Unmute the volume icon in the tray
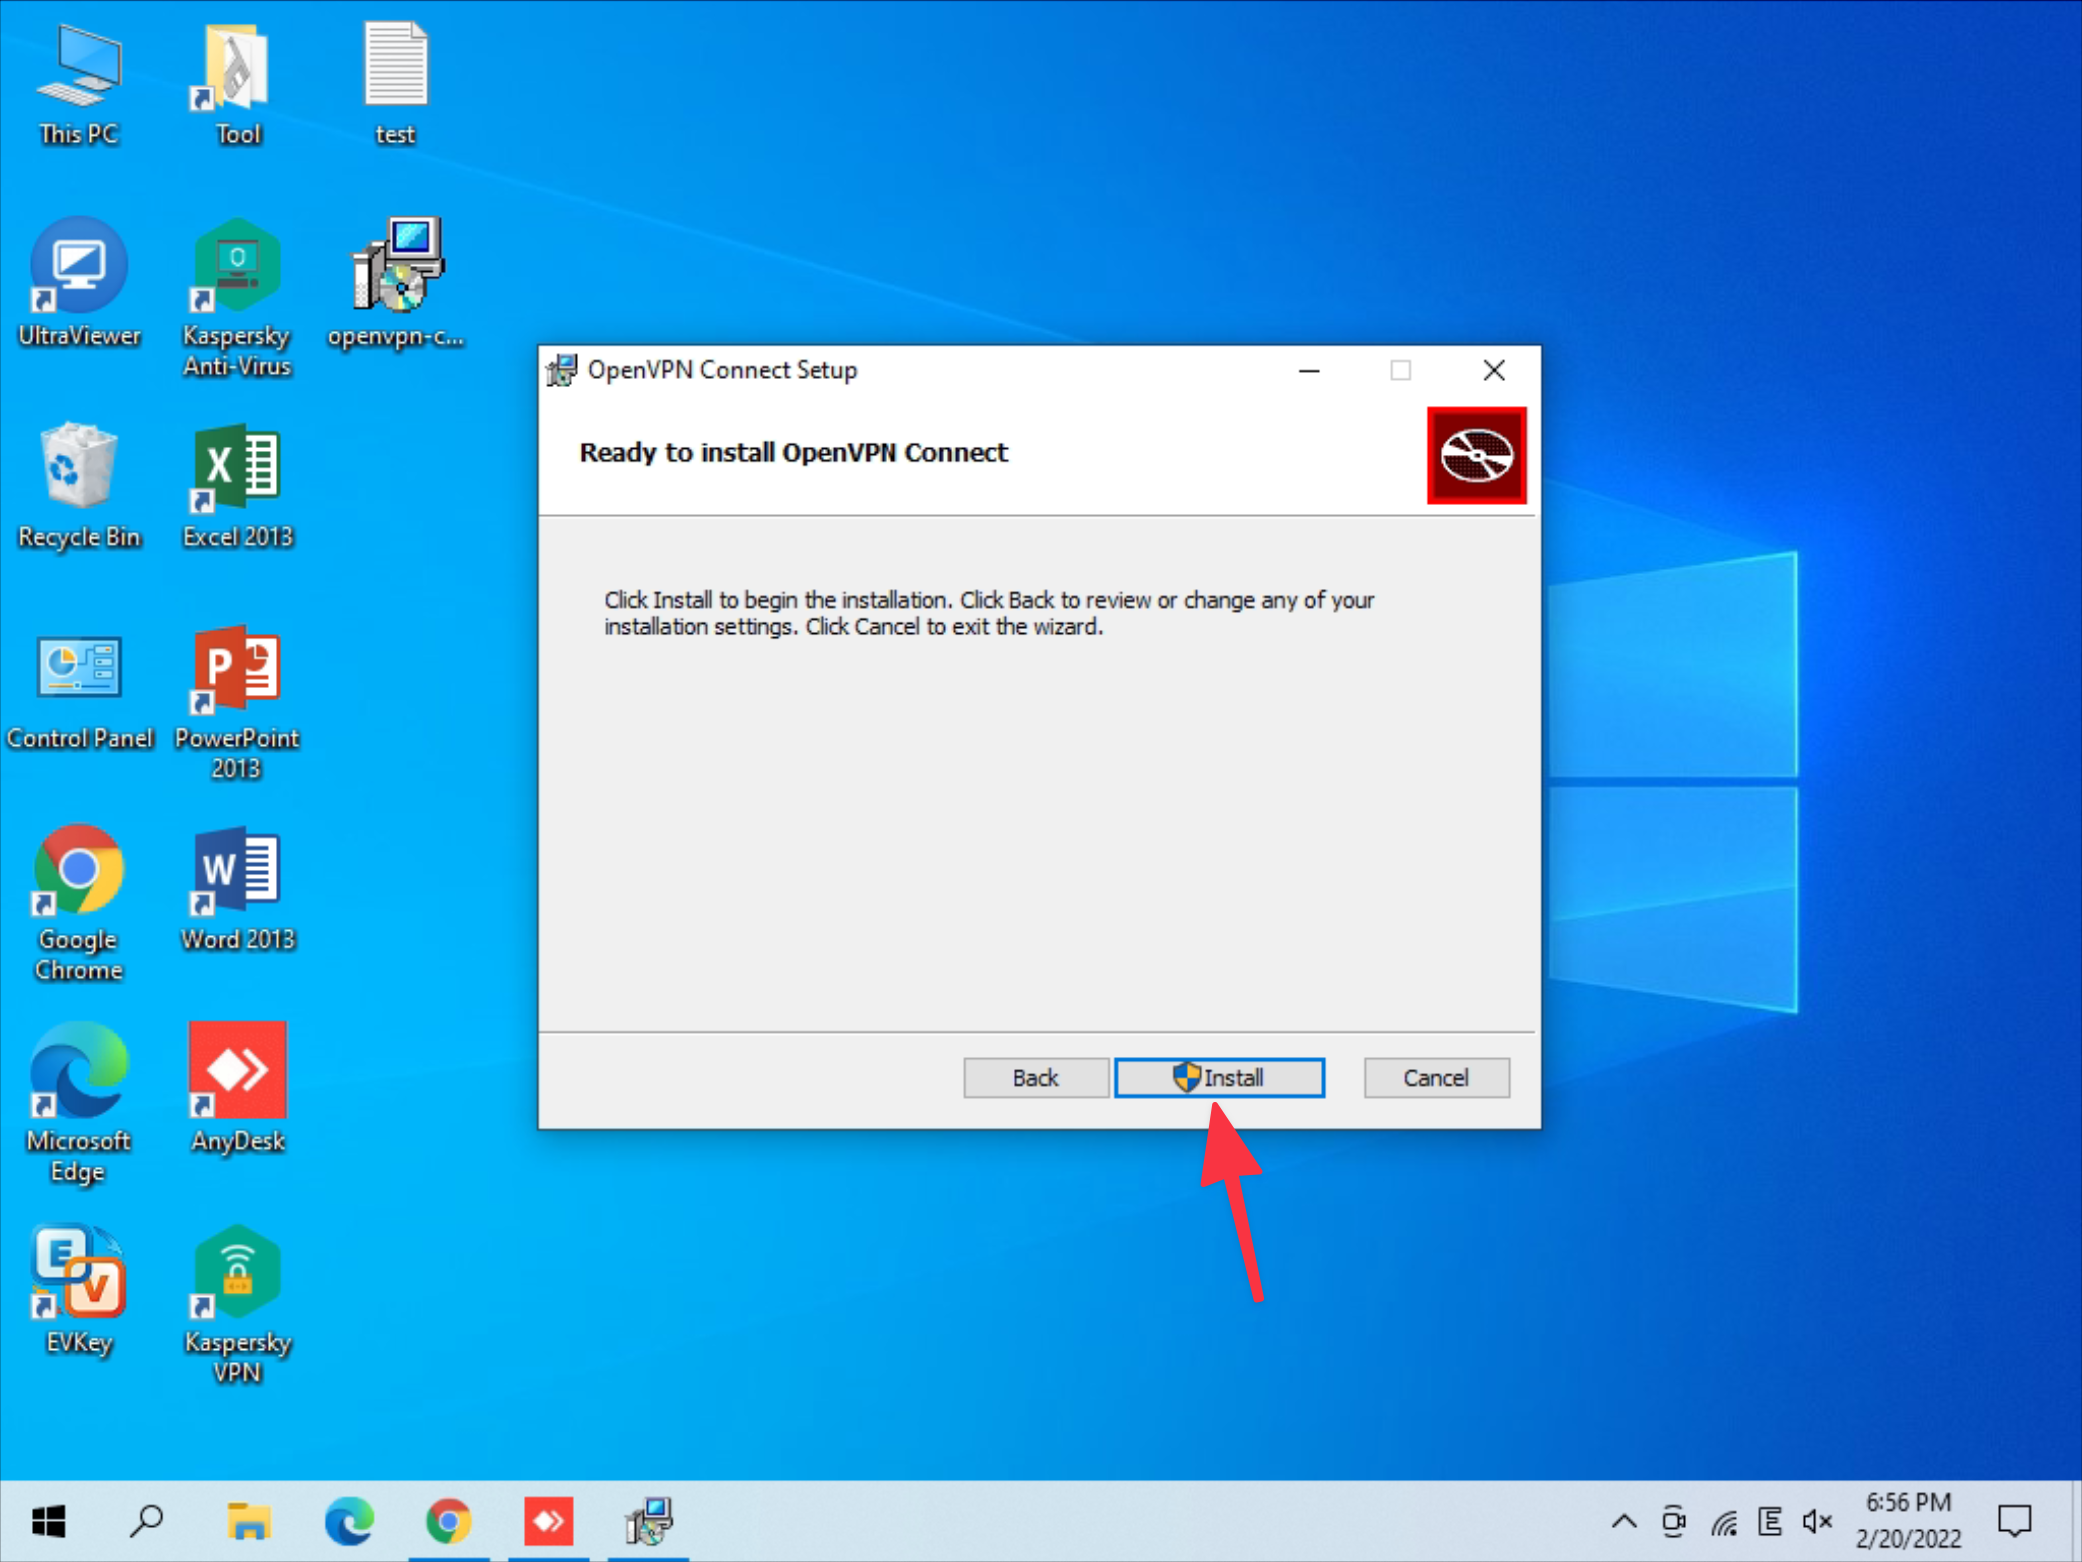The image size is (2082, 1562). point(1817,1522)
